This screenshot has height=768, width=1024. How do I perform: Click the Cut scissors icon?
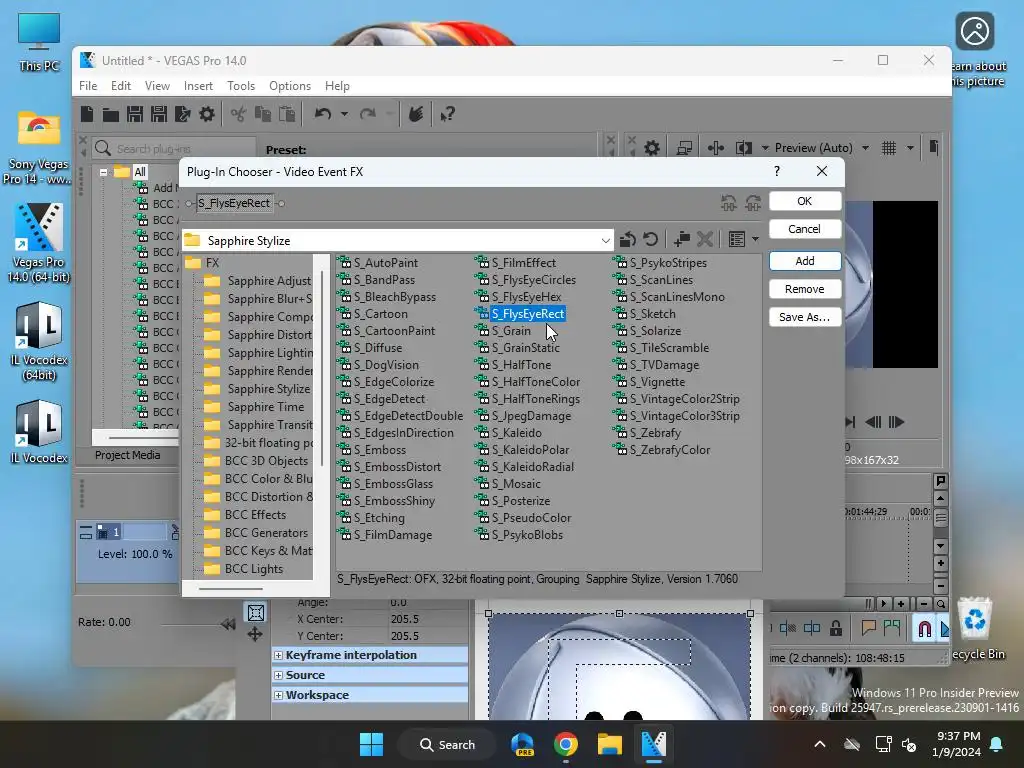pyautogui.click(x=238, y=114)
